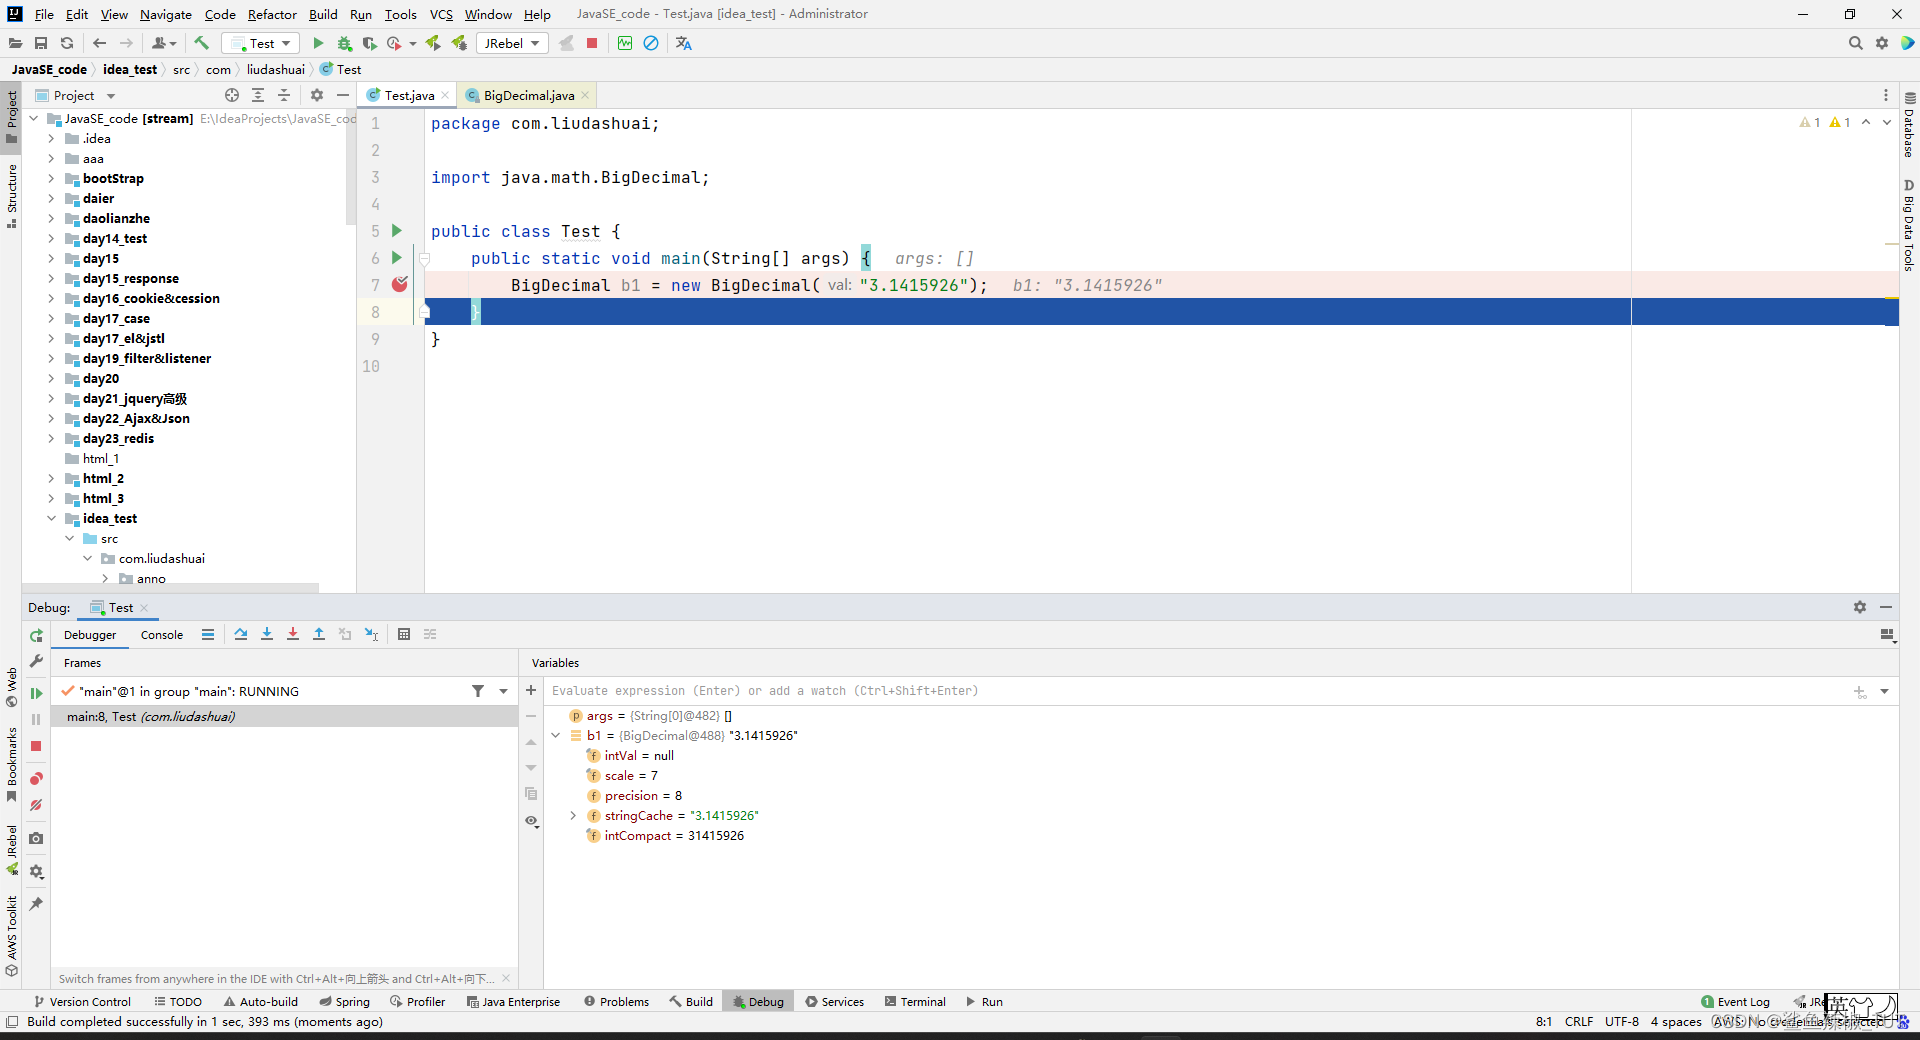Click Force Step Into red arrow icon
Viewport: 1920px width, 1040px height.
[293, 634]
